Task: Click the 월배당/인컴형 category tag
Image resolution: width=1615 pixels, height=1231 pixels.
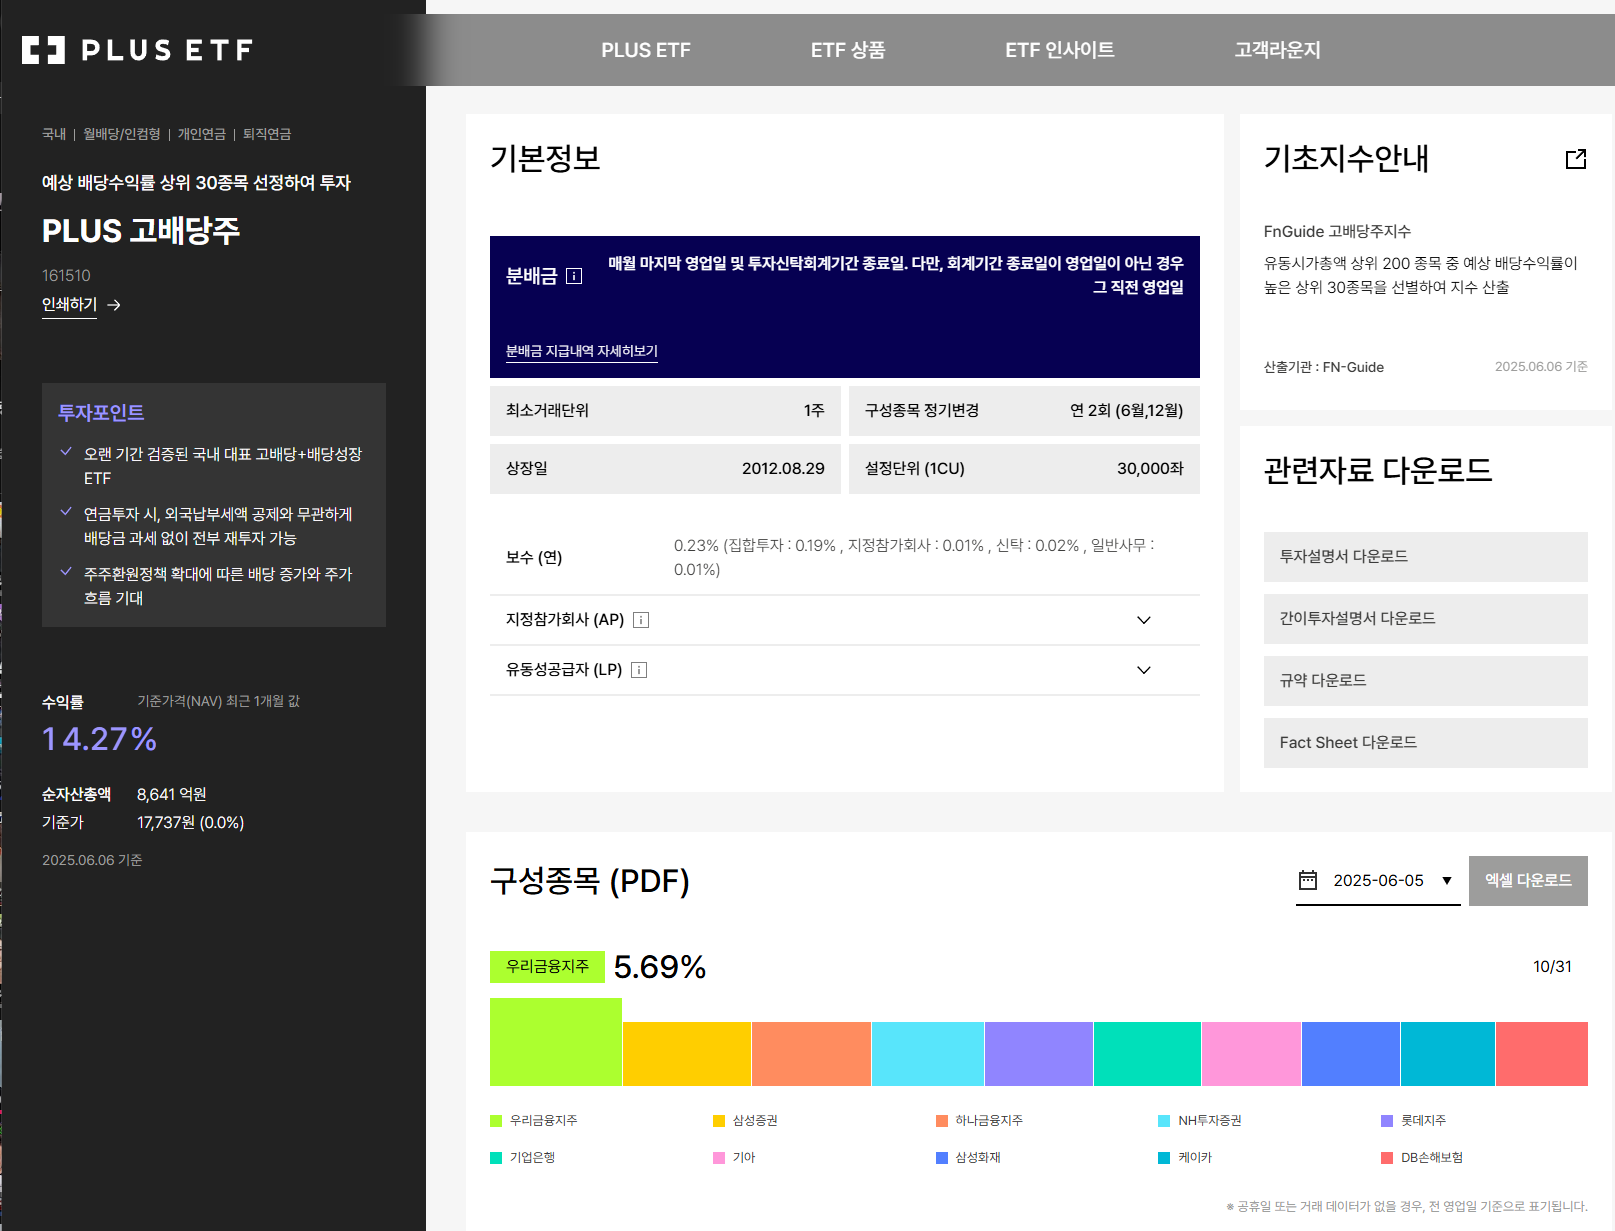Action: pos(122,134)
